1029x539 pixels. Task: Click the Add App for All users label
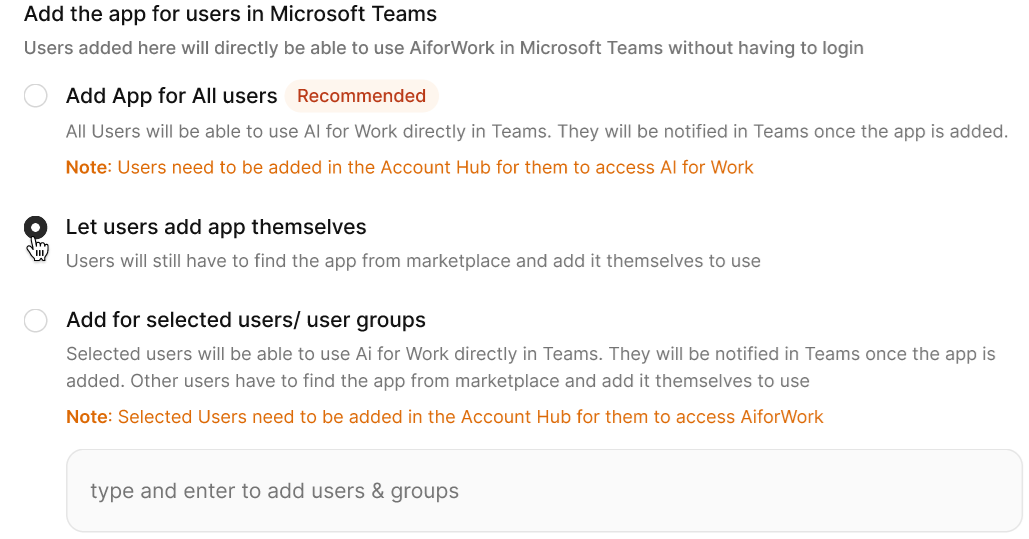tap(171, 96)
